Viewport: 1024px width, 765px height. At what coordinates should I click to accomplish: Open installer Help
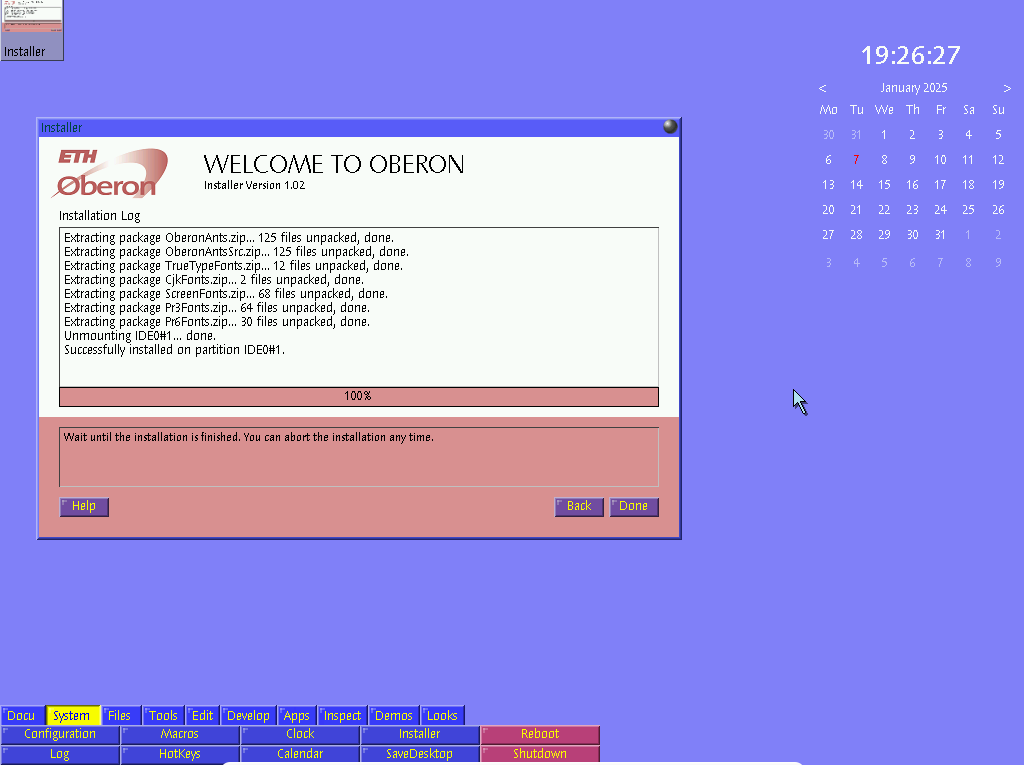tap(84, 506)
